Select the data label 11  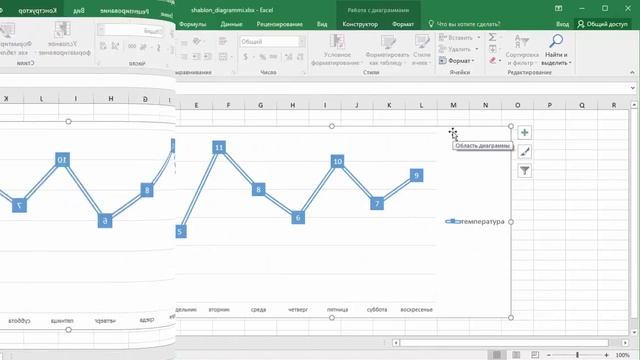coord(219,148)
